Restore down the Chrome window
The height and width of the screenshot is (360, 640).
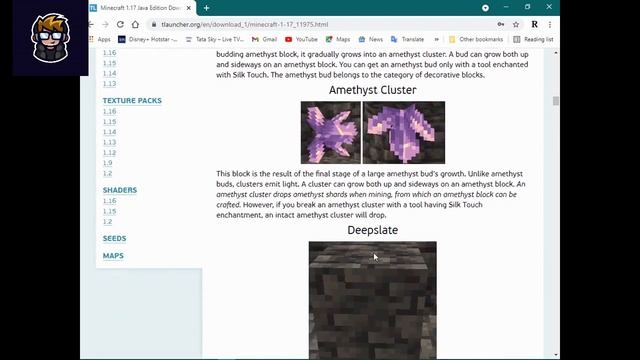(527, 7)
